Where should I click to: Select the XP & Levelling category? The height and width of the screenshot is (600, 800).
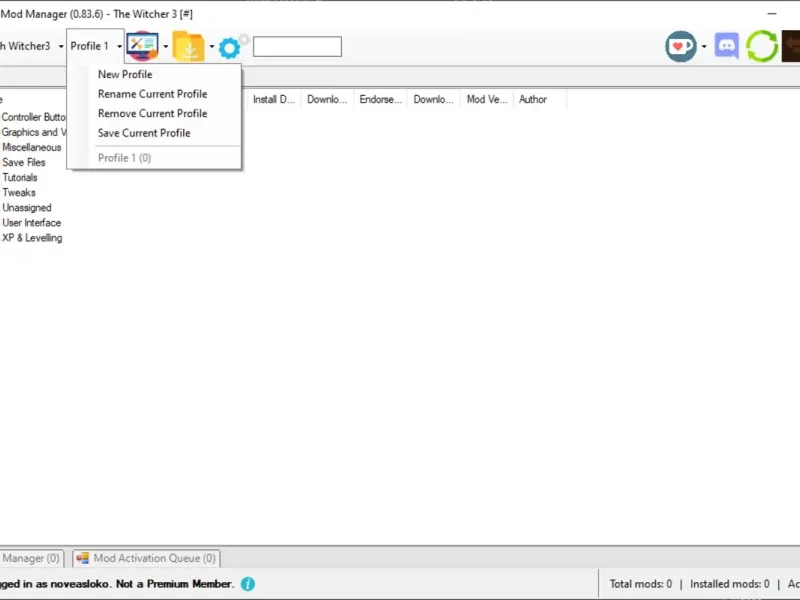tap(32, 238)
